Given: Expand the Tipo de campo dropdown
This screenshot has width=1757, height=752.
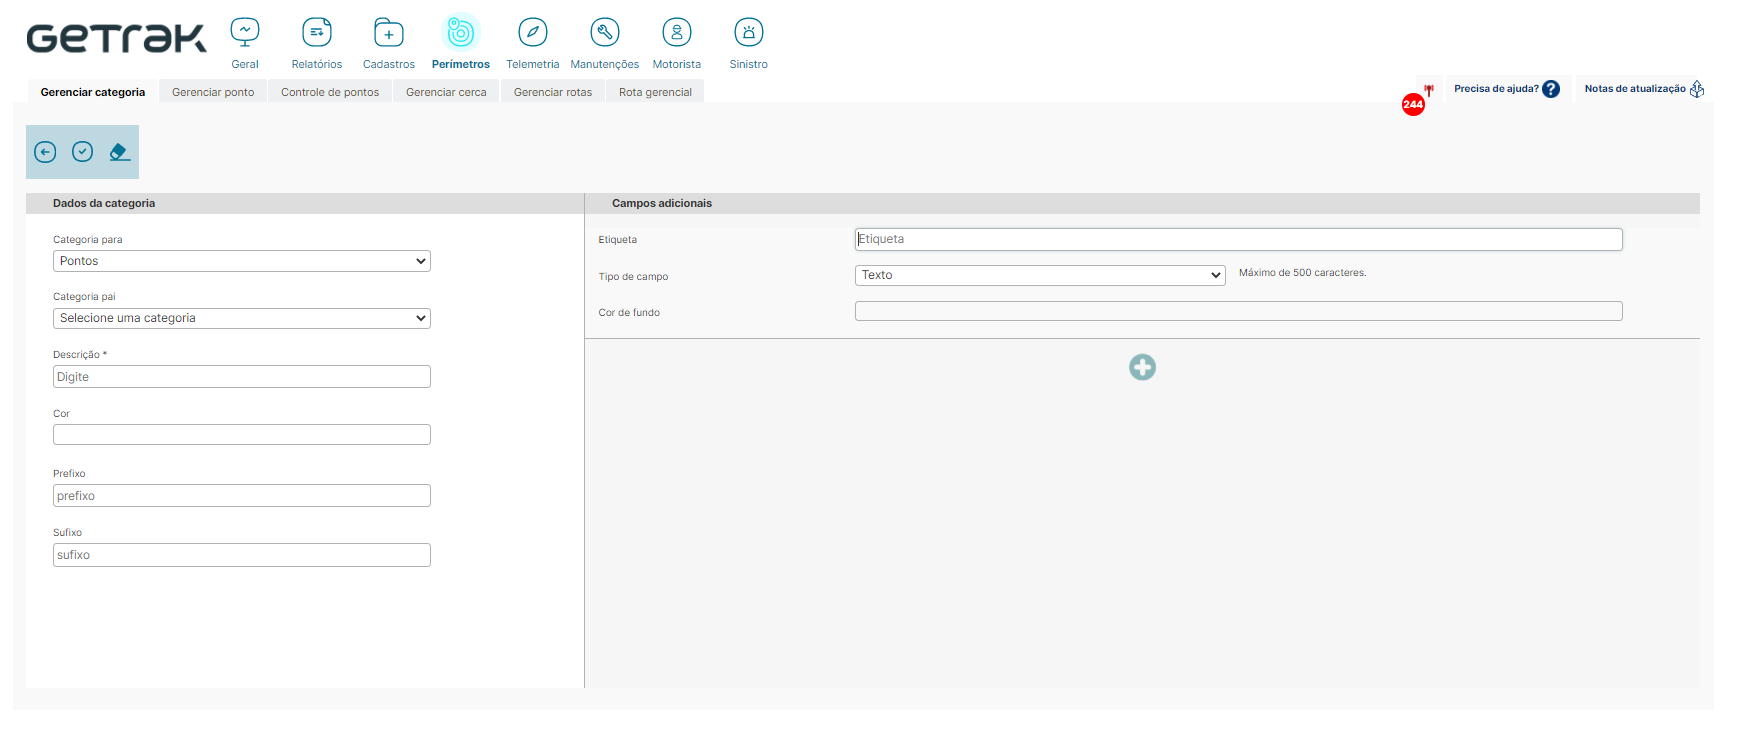Looking at the screenshot, I should click(1040, 275).
